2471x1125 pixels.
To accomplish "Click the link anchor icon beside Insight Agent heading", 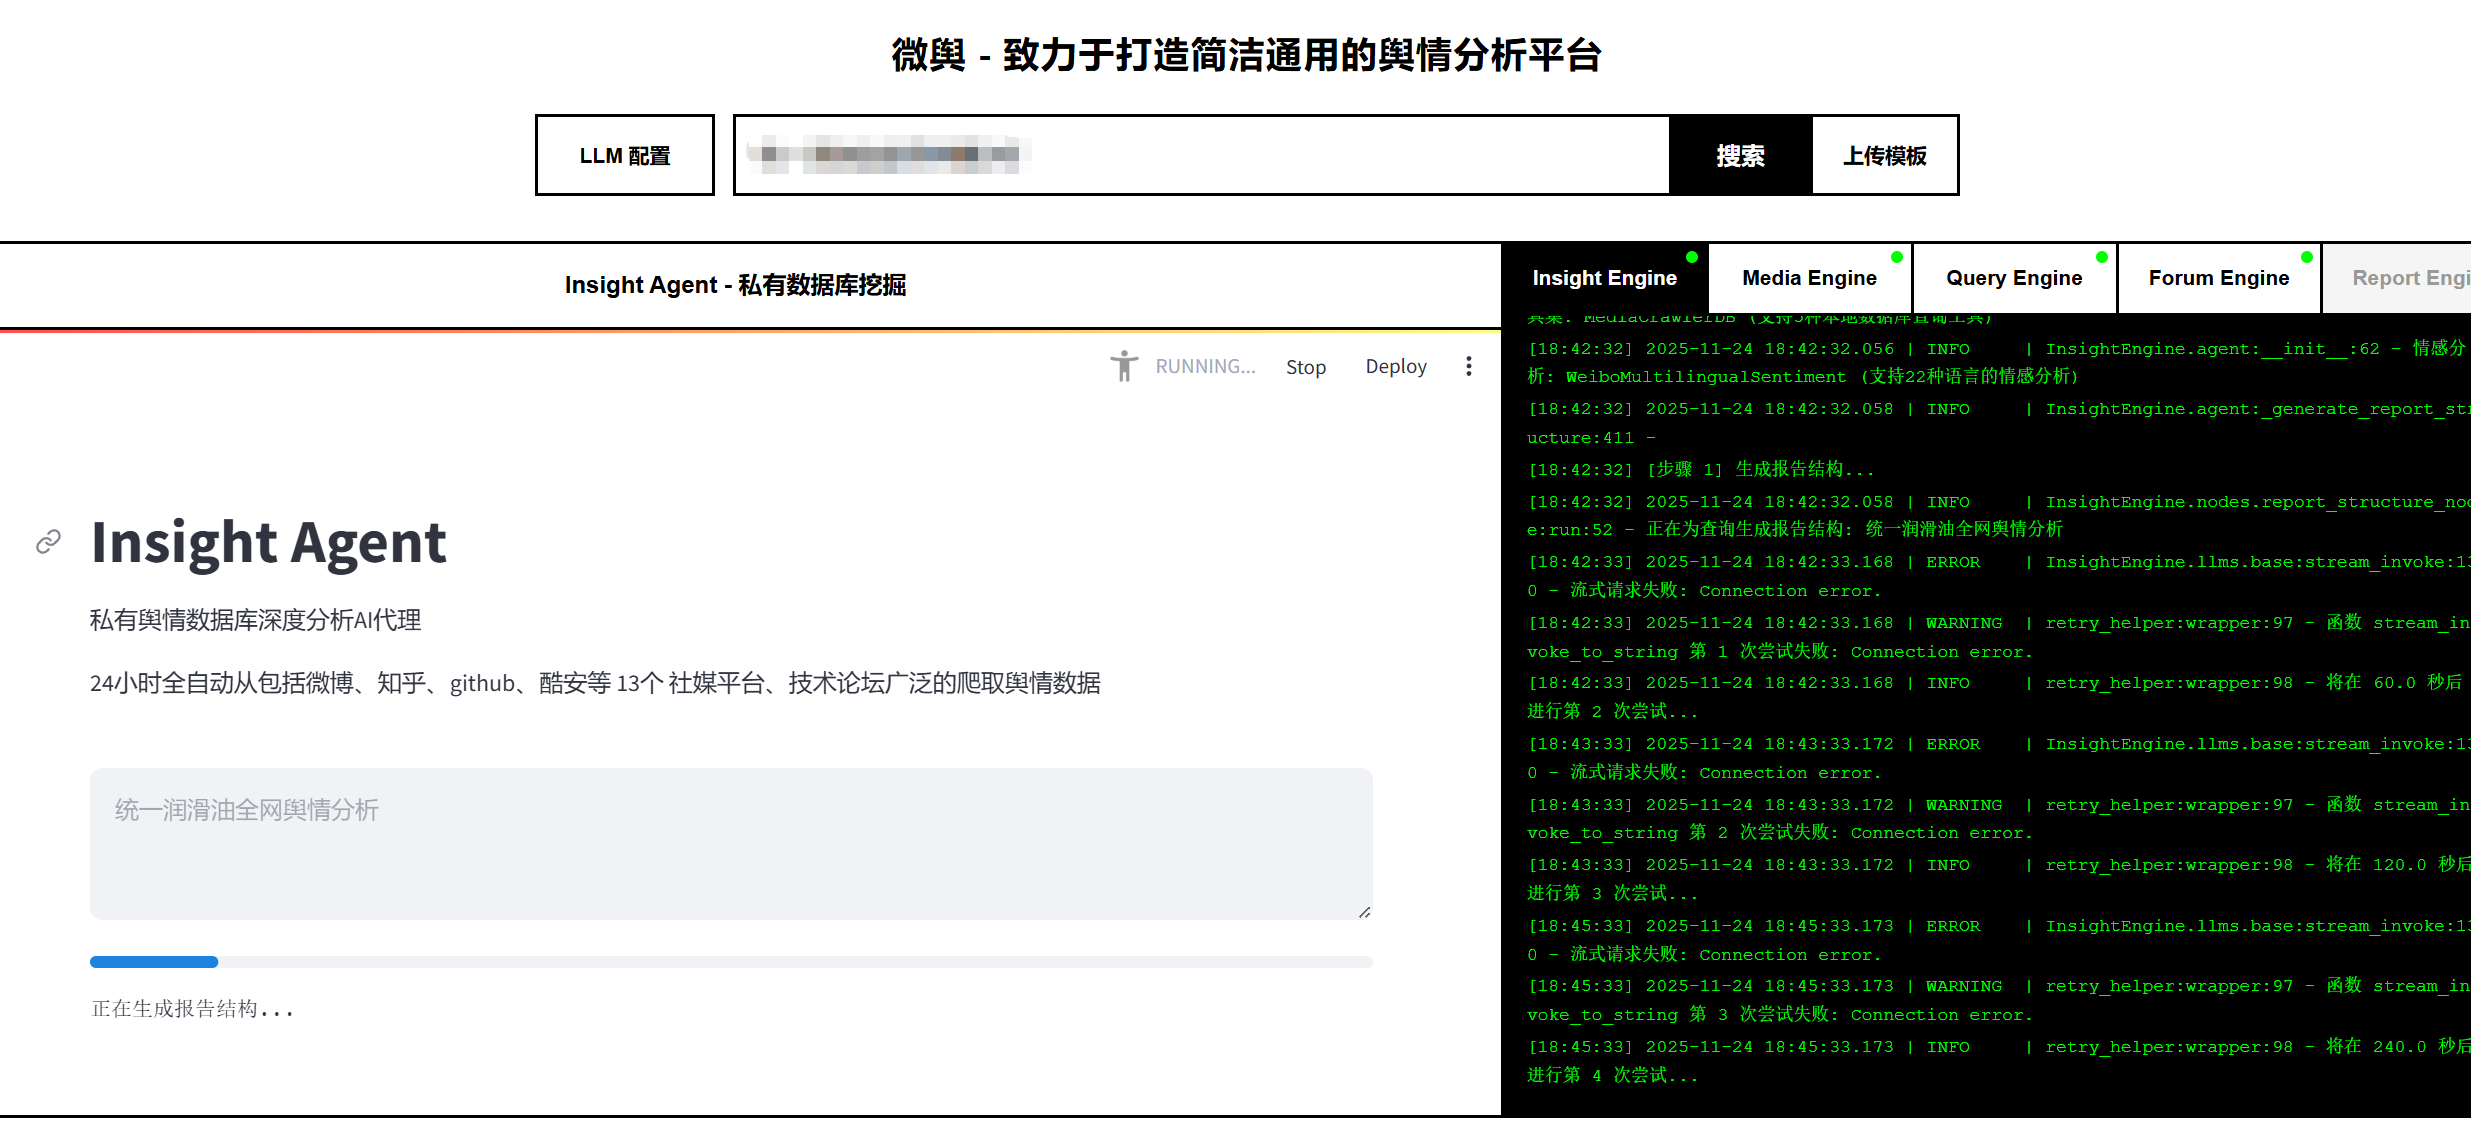I will [47, 541].
